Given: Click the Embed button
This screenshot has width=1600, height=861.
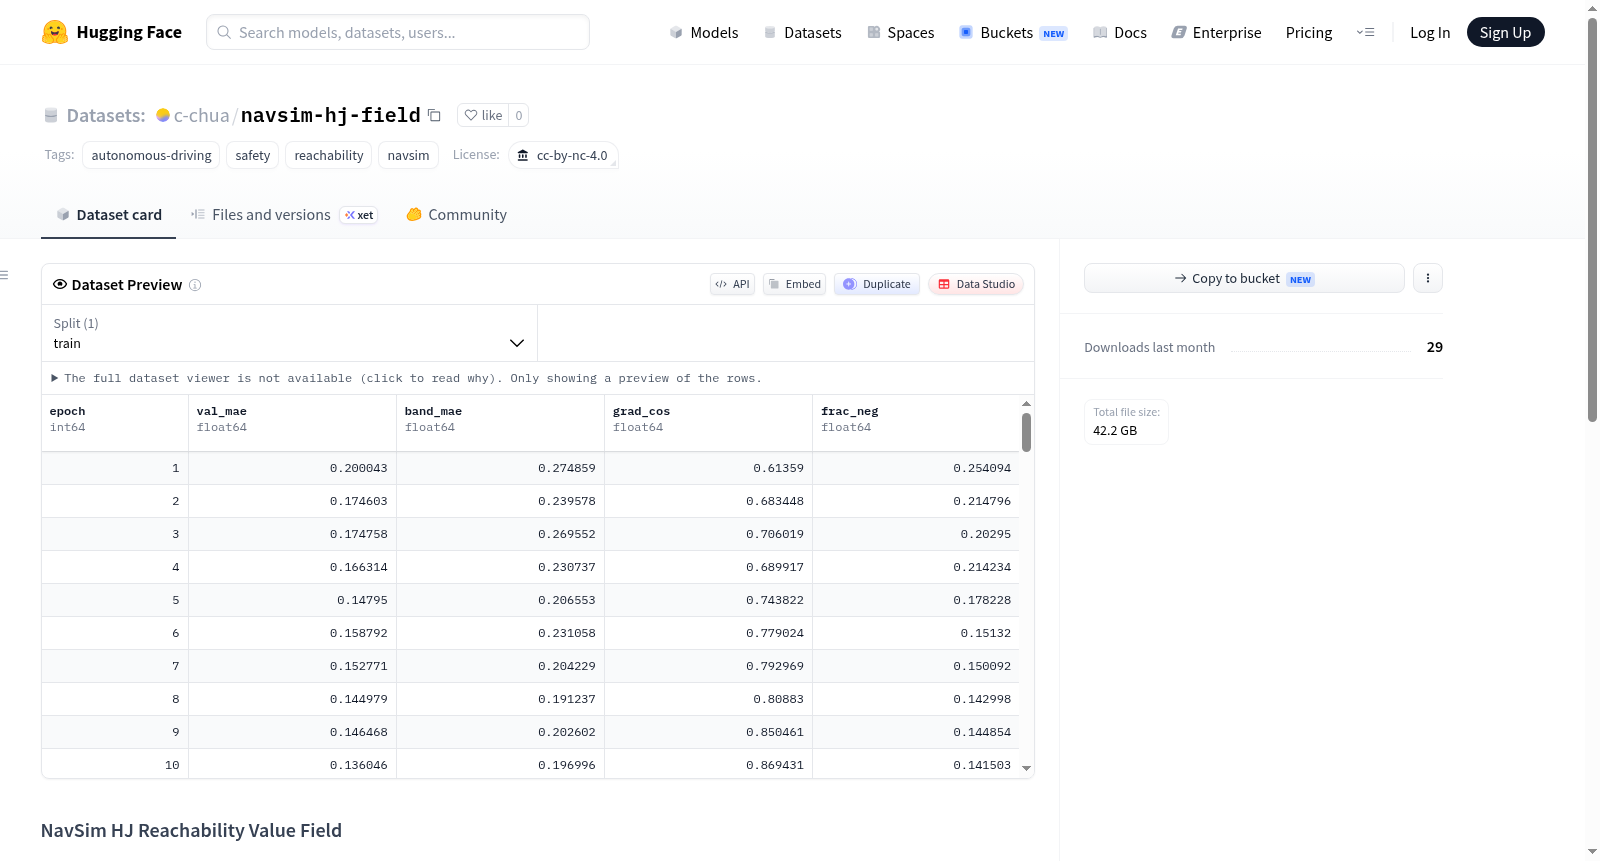Looking at the screenshot, I should (x=794, y=284).
